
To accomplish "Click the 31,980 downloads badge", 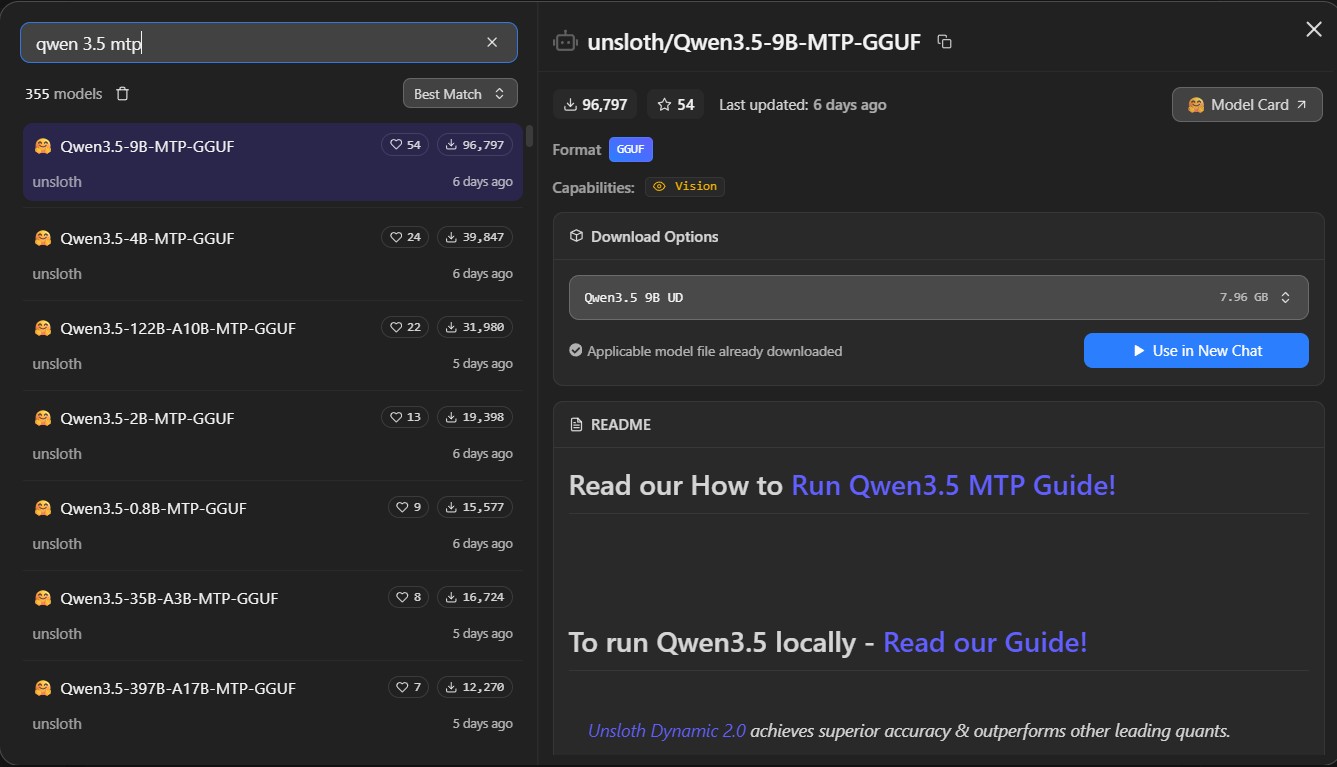I will 475,327.
